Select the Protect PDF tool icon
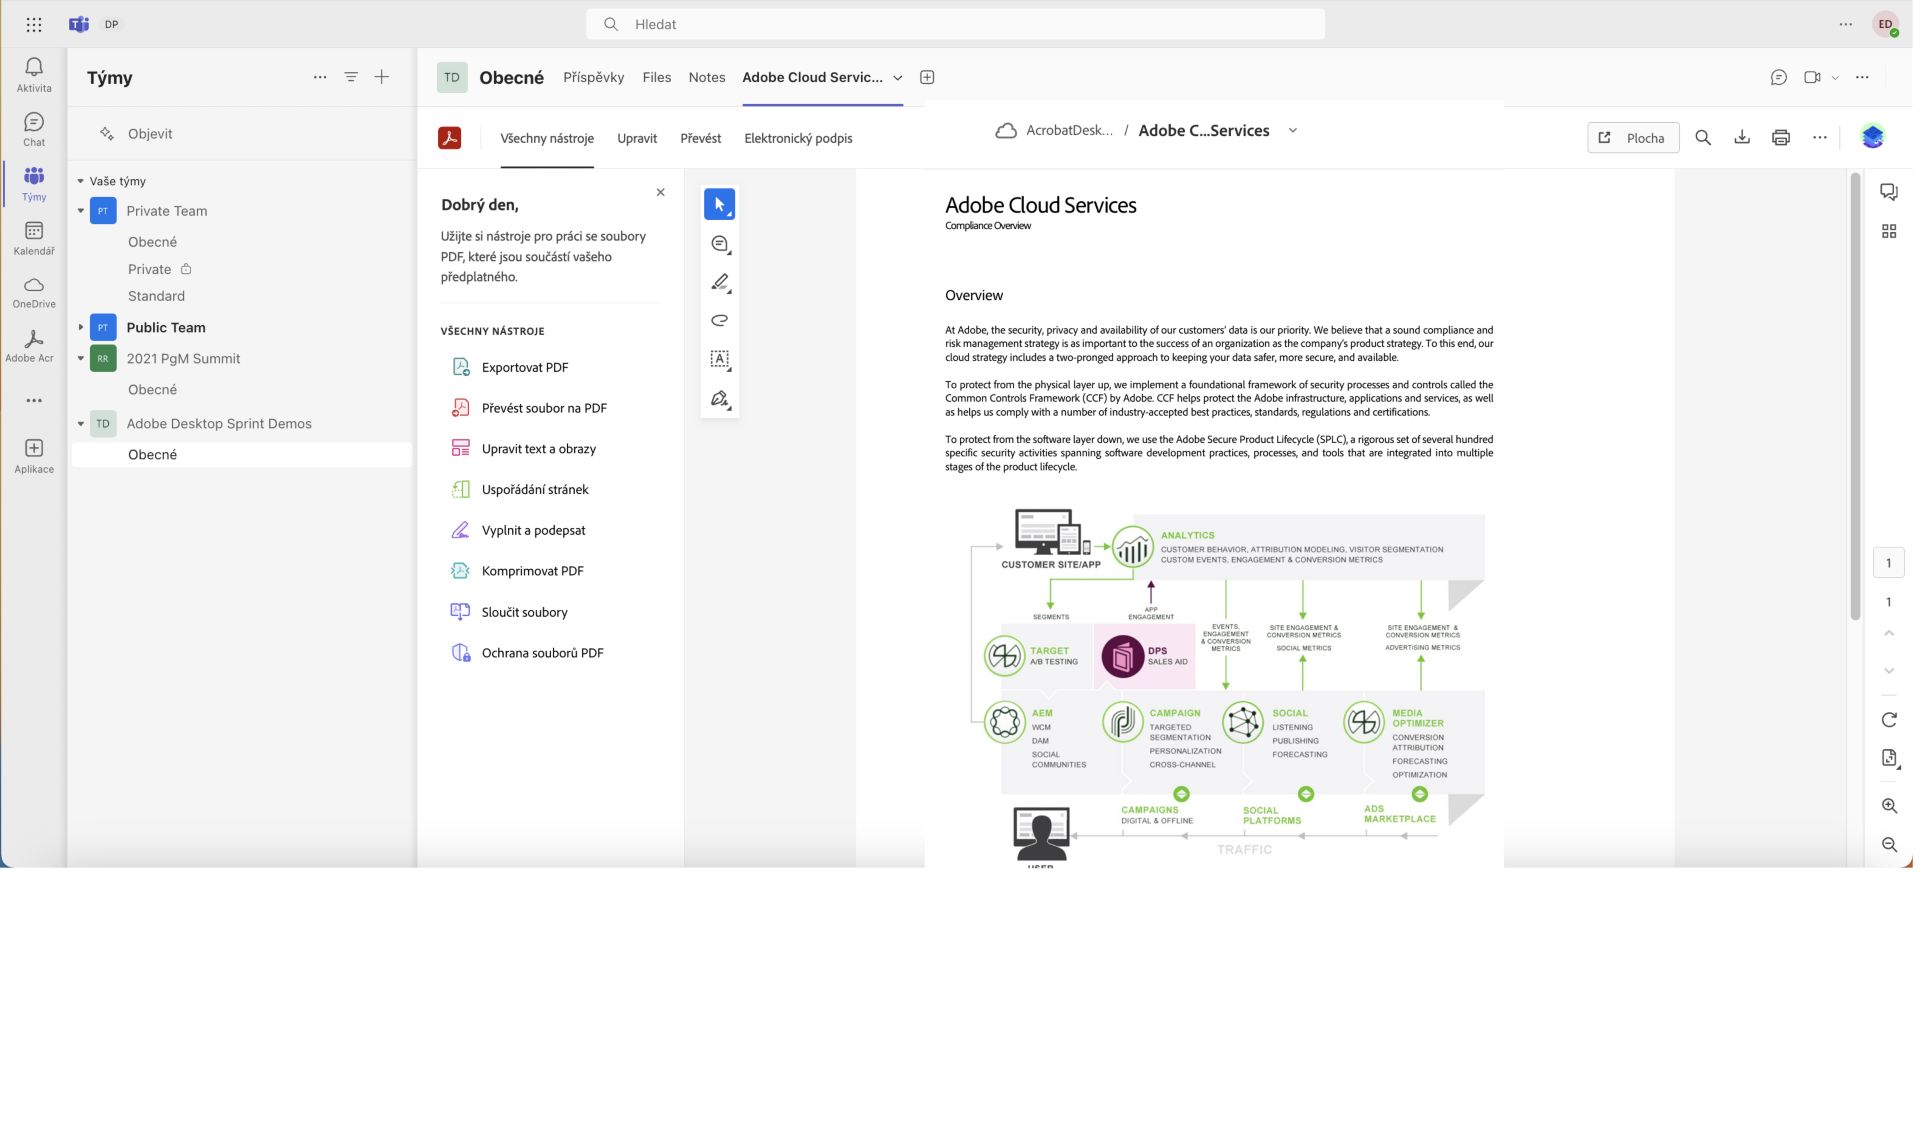Viewport: 1920px width, 1143px height. pyautogui.click(x=459, y=653)
